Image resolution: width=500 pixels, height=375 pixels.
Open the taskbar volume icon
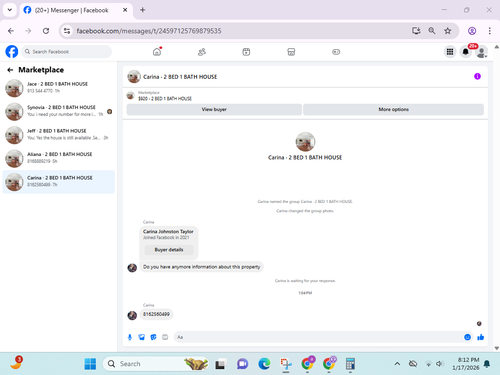click(440, 364)
